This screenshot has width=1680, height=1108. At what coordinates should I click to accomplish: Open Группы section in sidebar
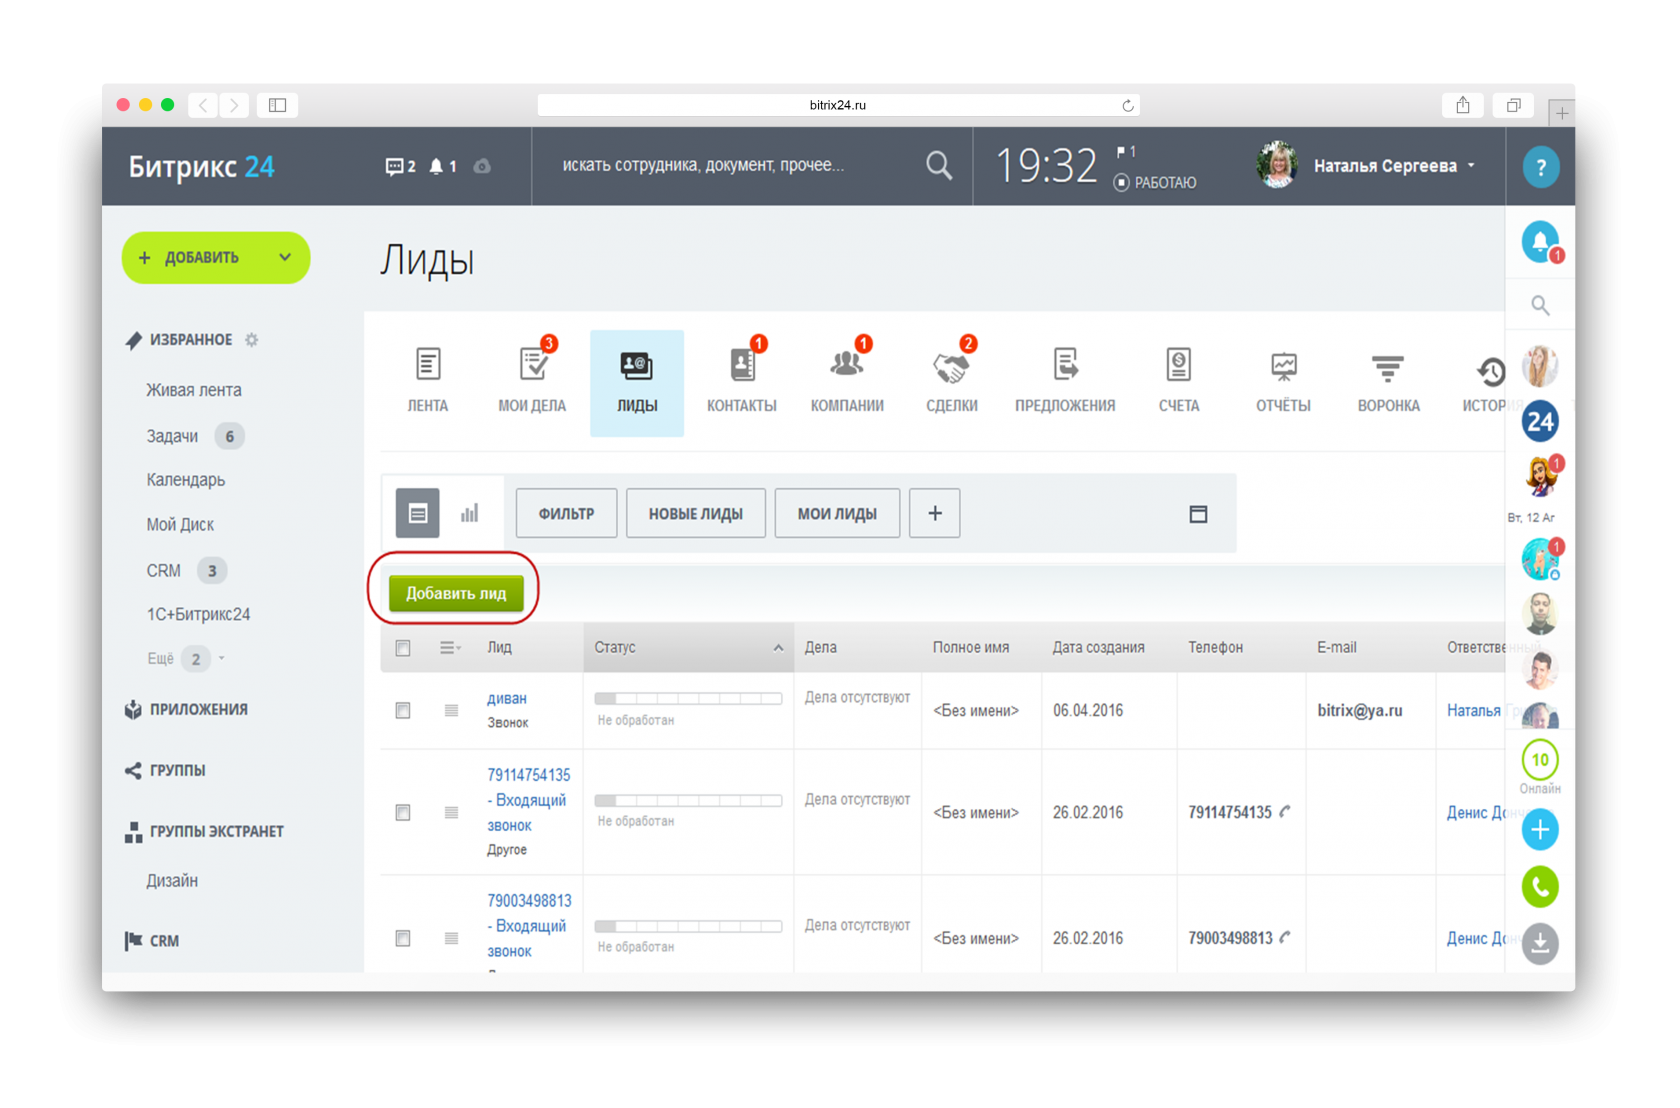coord(177,770)
